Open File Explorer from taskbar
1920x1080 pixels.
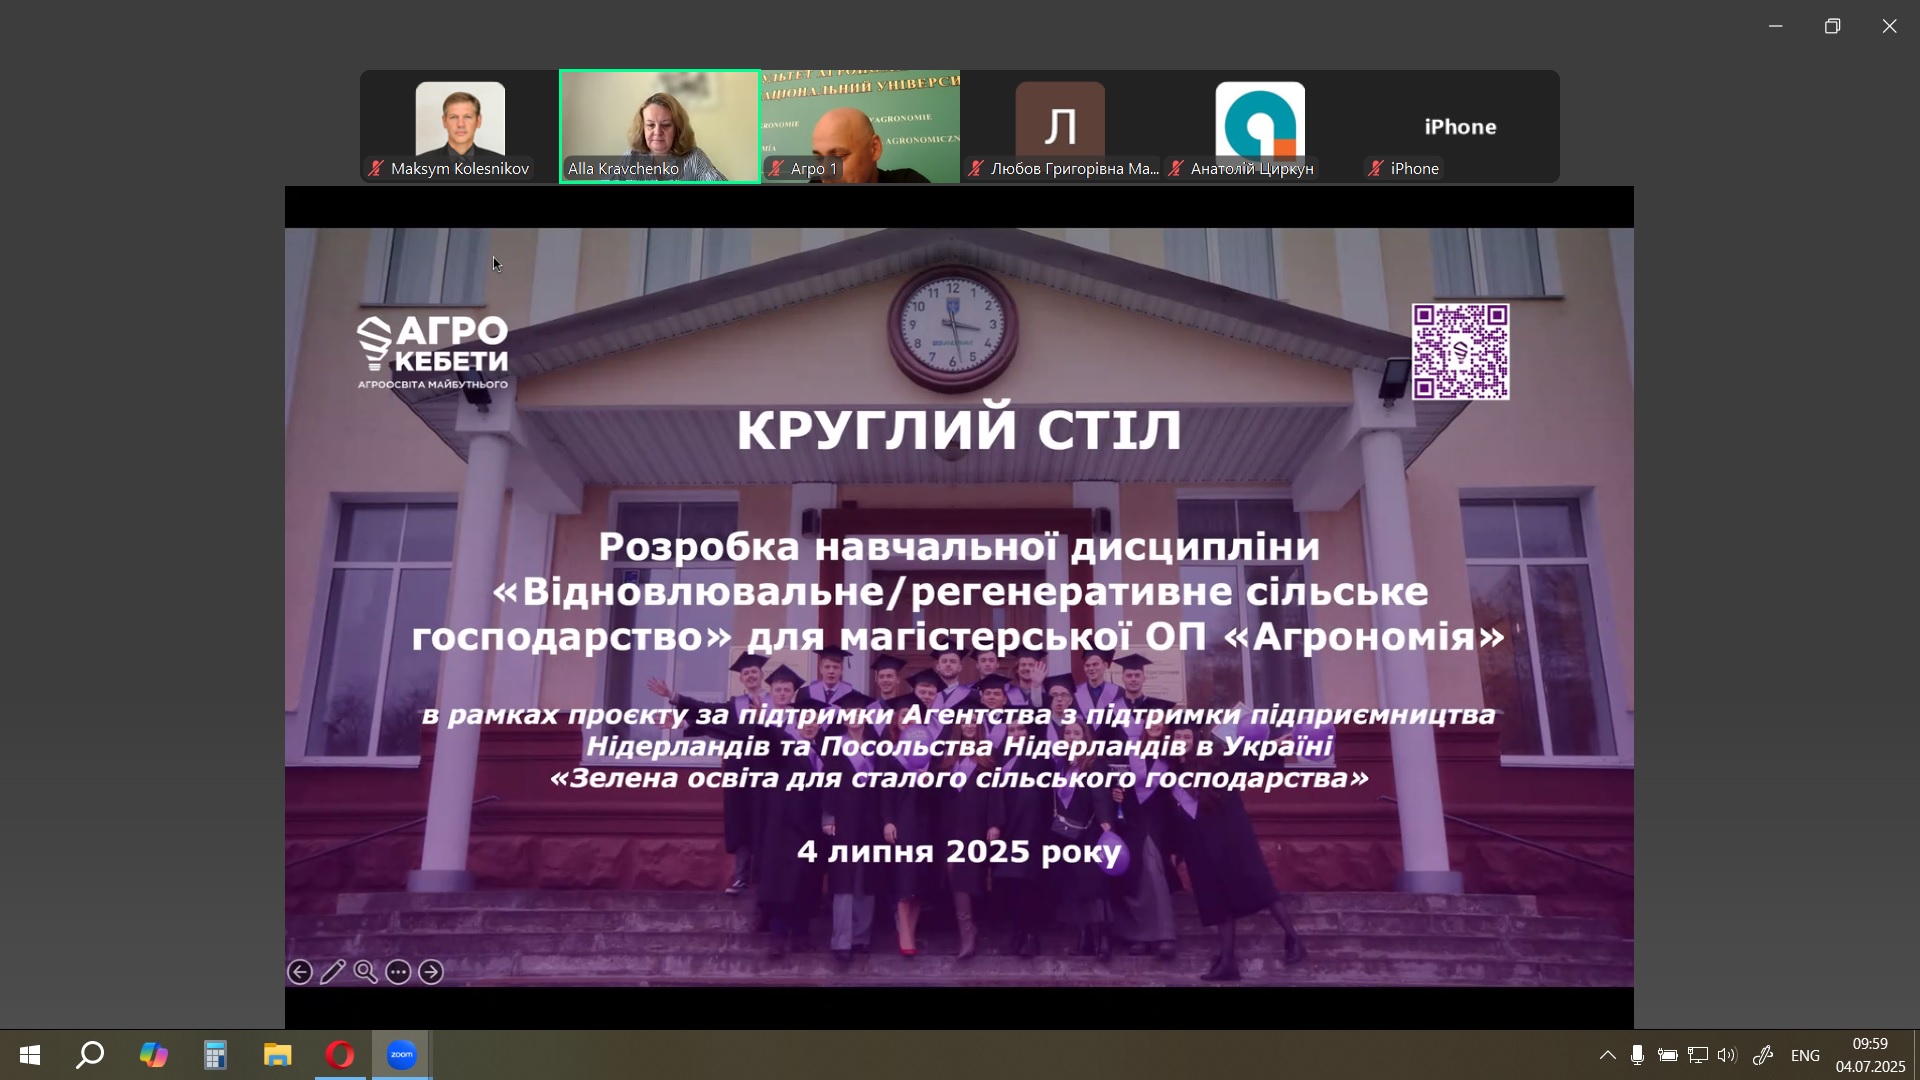click(277, 1055)
